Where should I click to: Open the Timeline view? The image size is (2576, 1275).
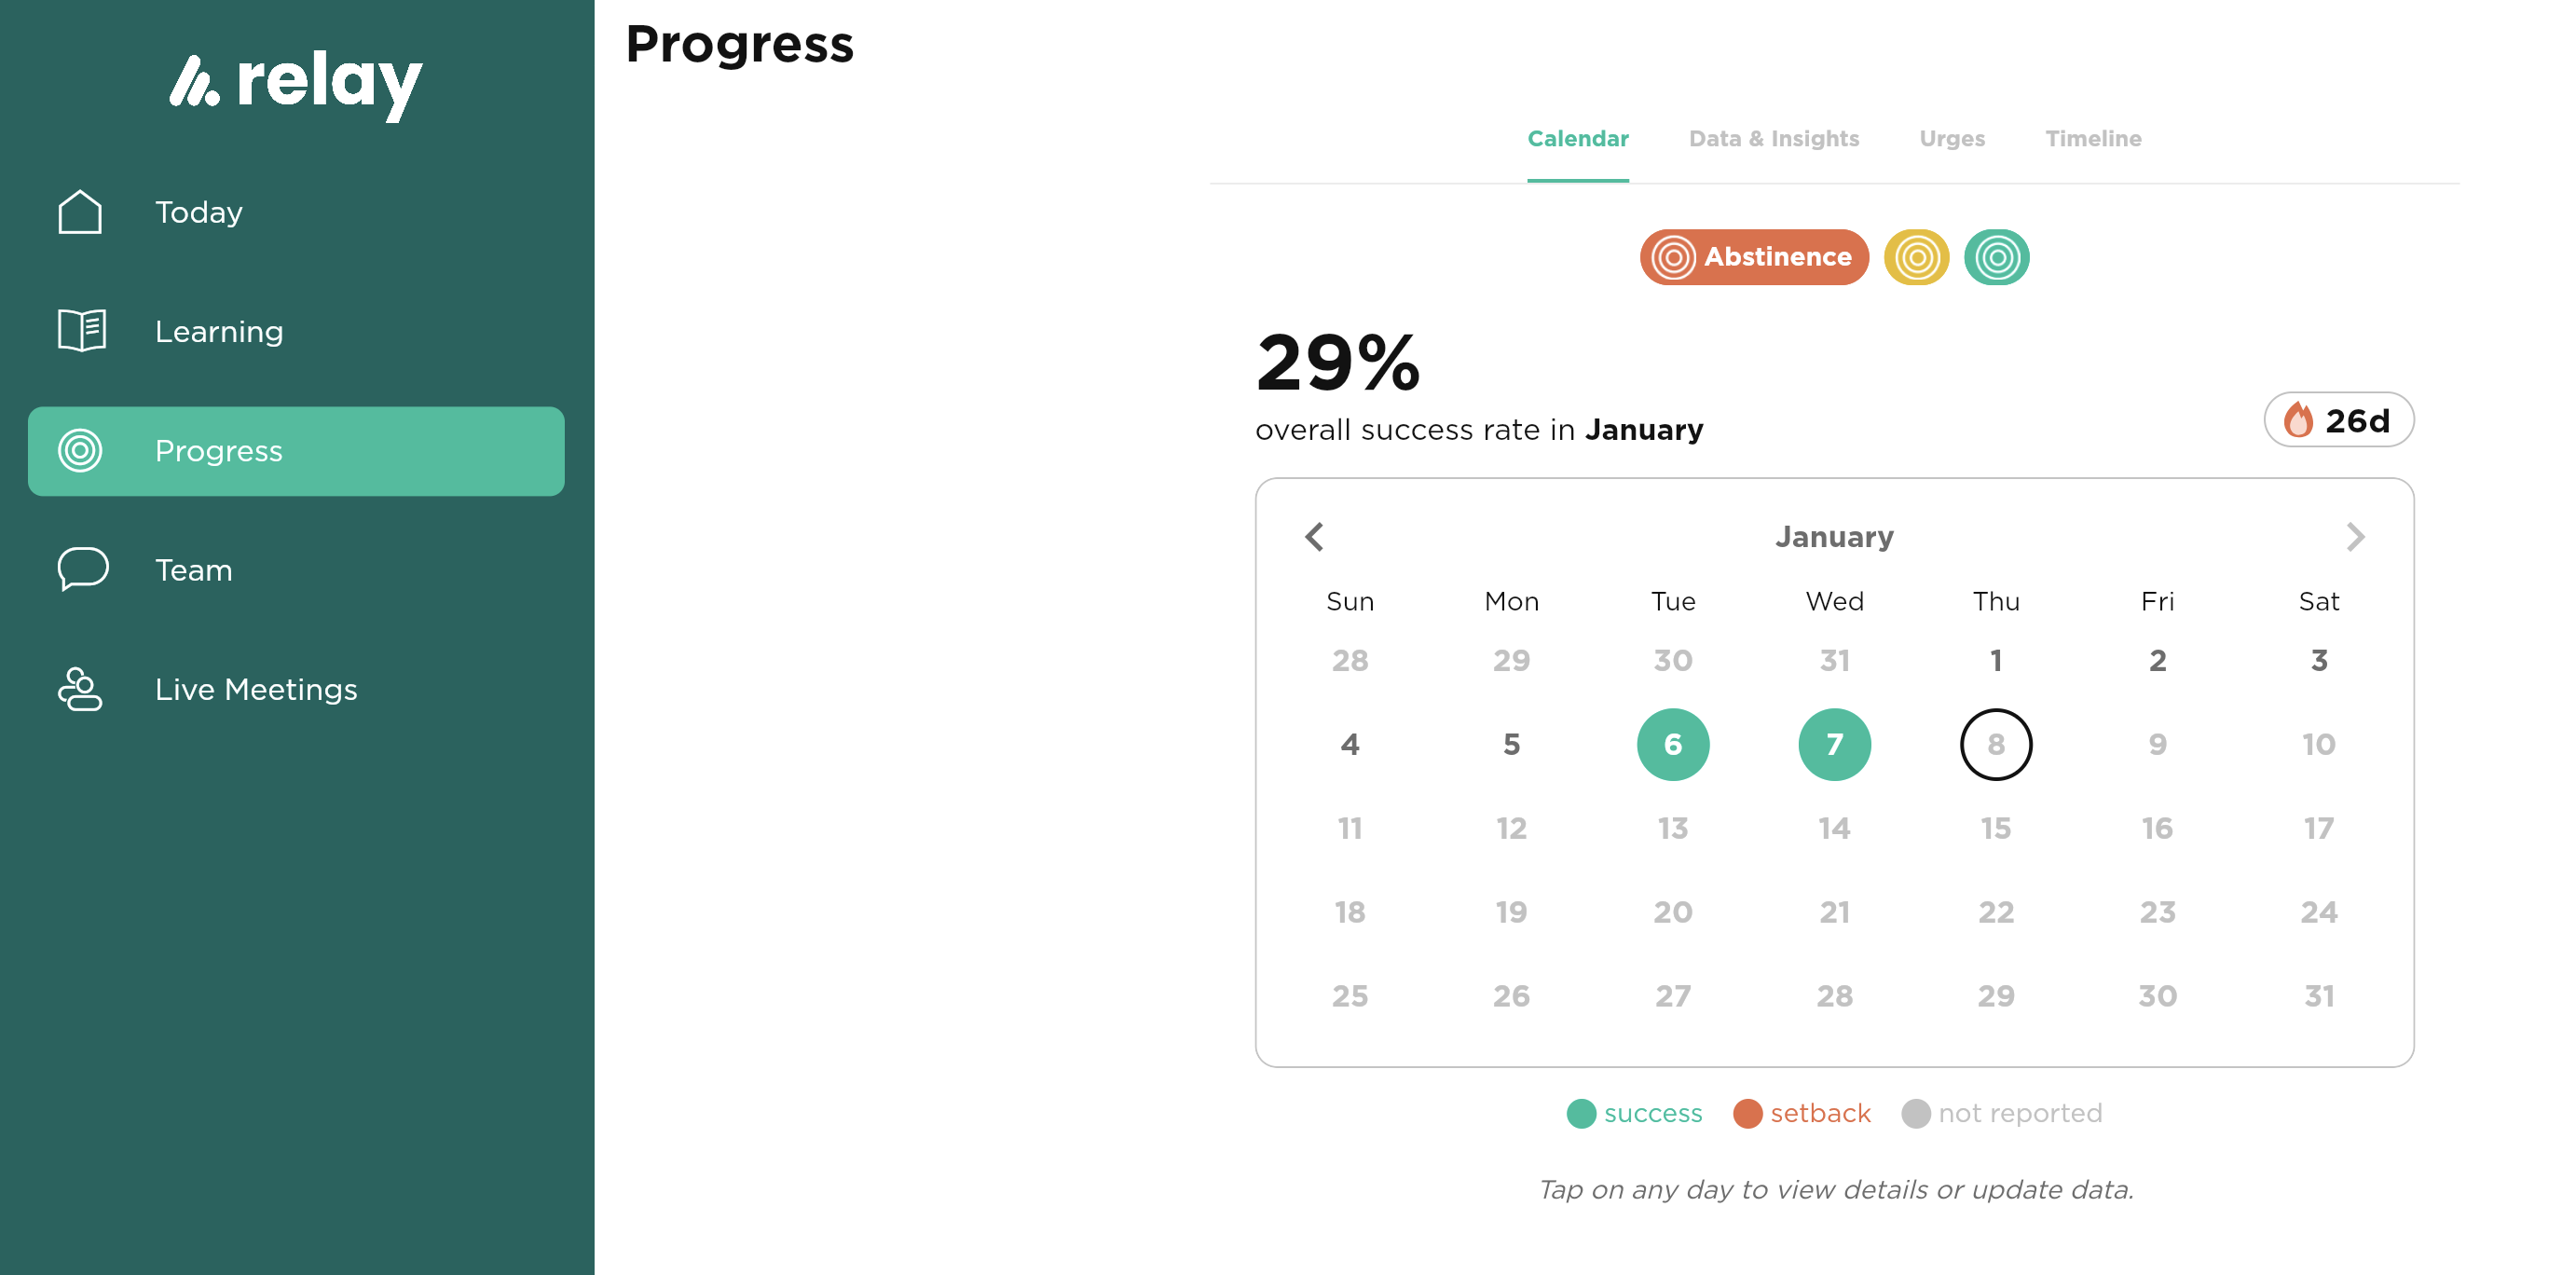click(2092, 138)
